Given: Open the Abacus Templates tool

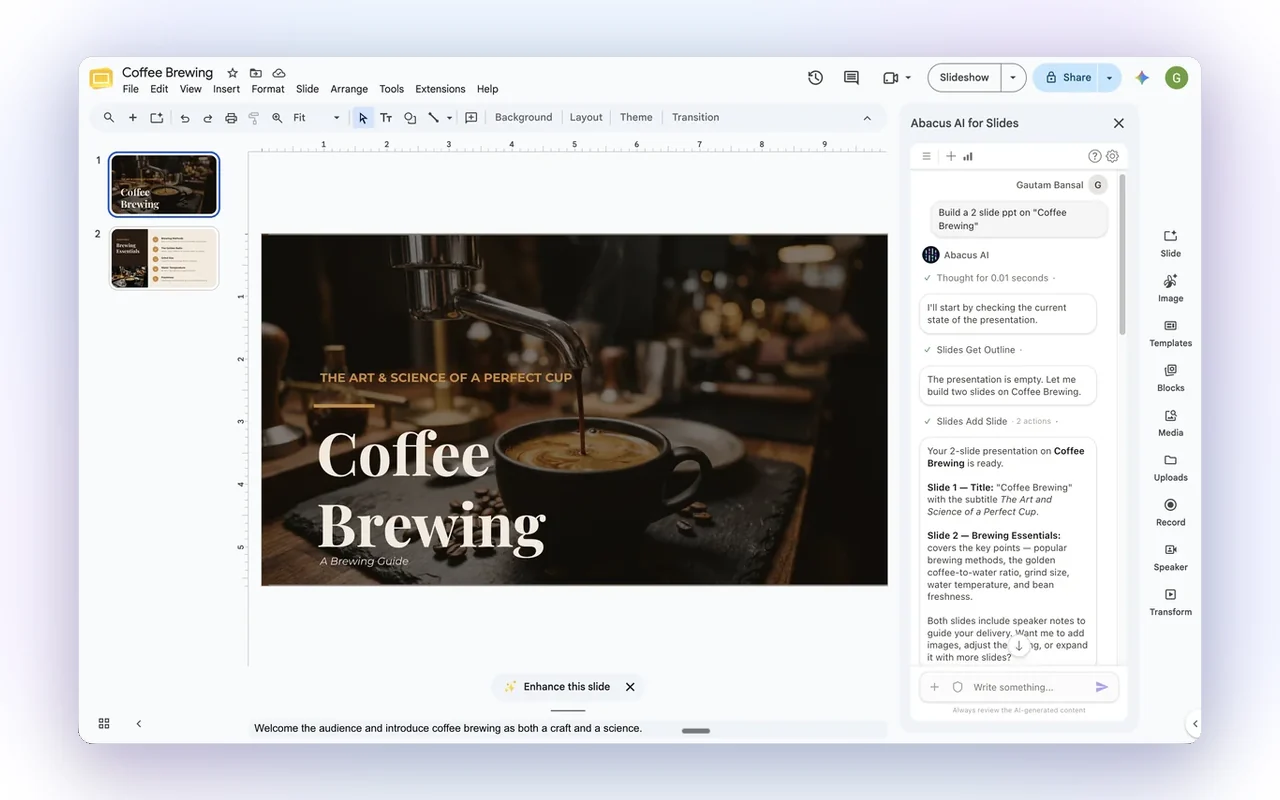Looking at the screenshot, I should 1170,333.
